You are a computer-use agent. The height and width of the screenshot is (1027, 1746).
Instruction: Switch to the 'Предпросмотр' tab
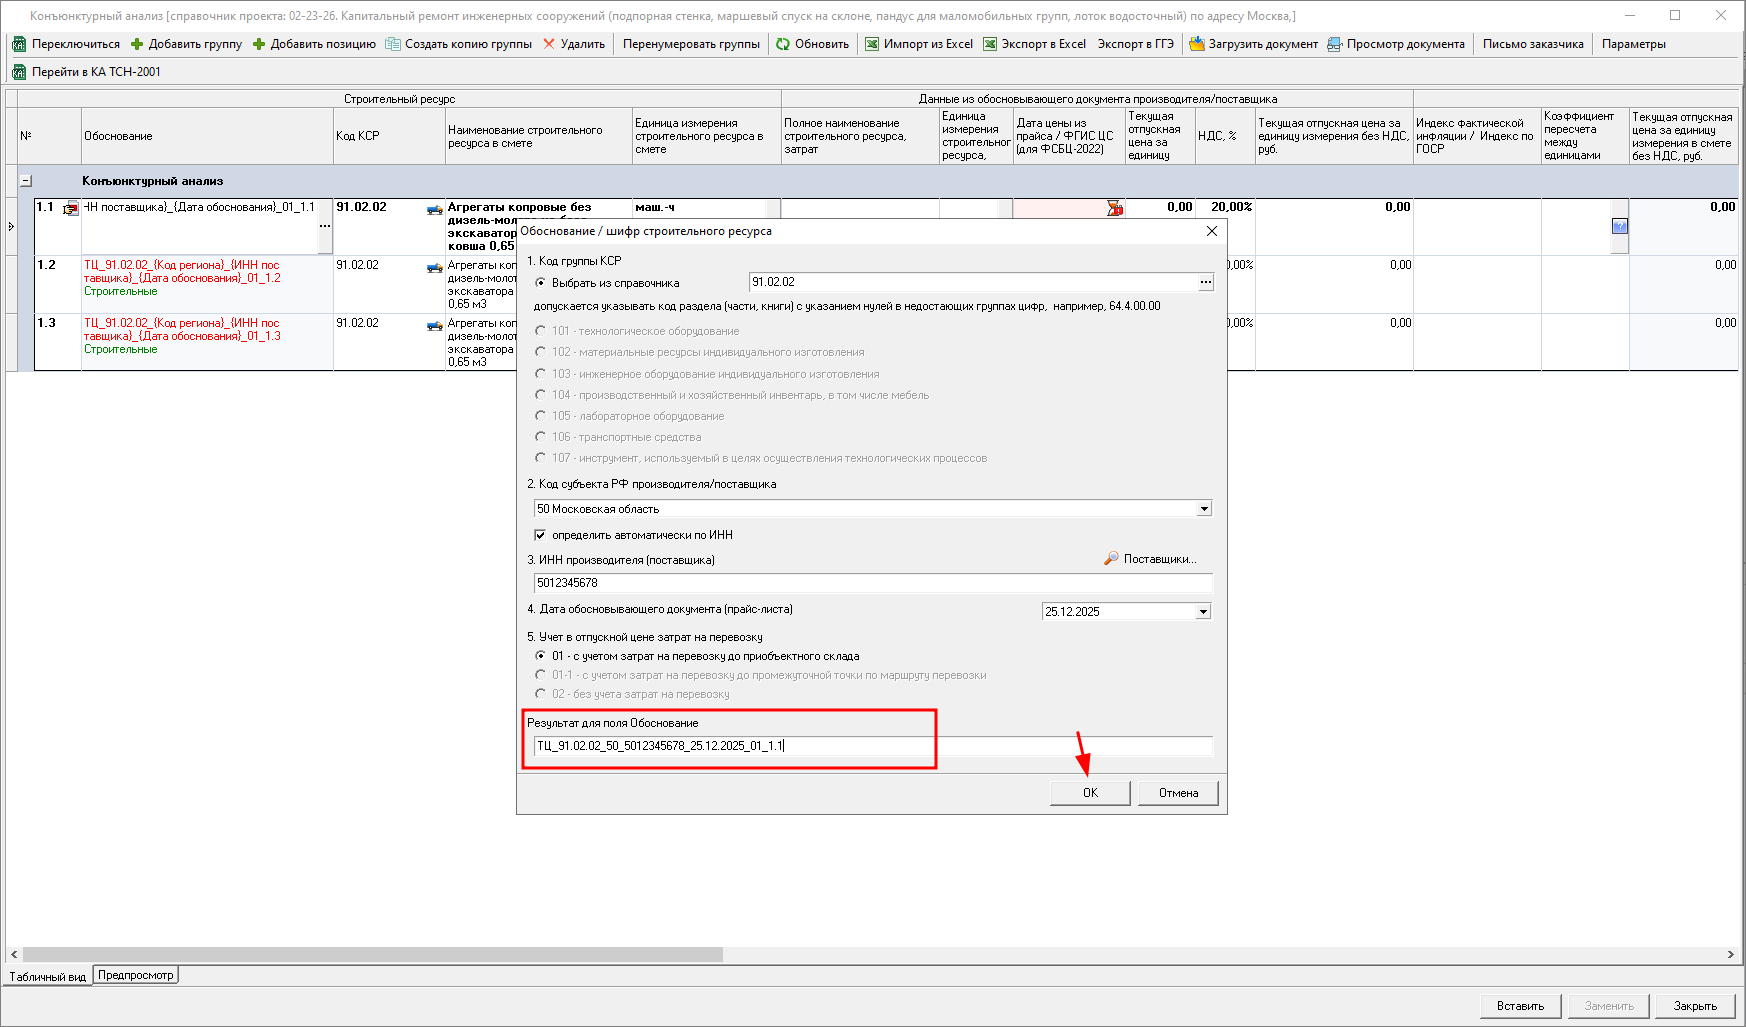pyautogui.click(x=136, y=975)
